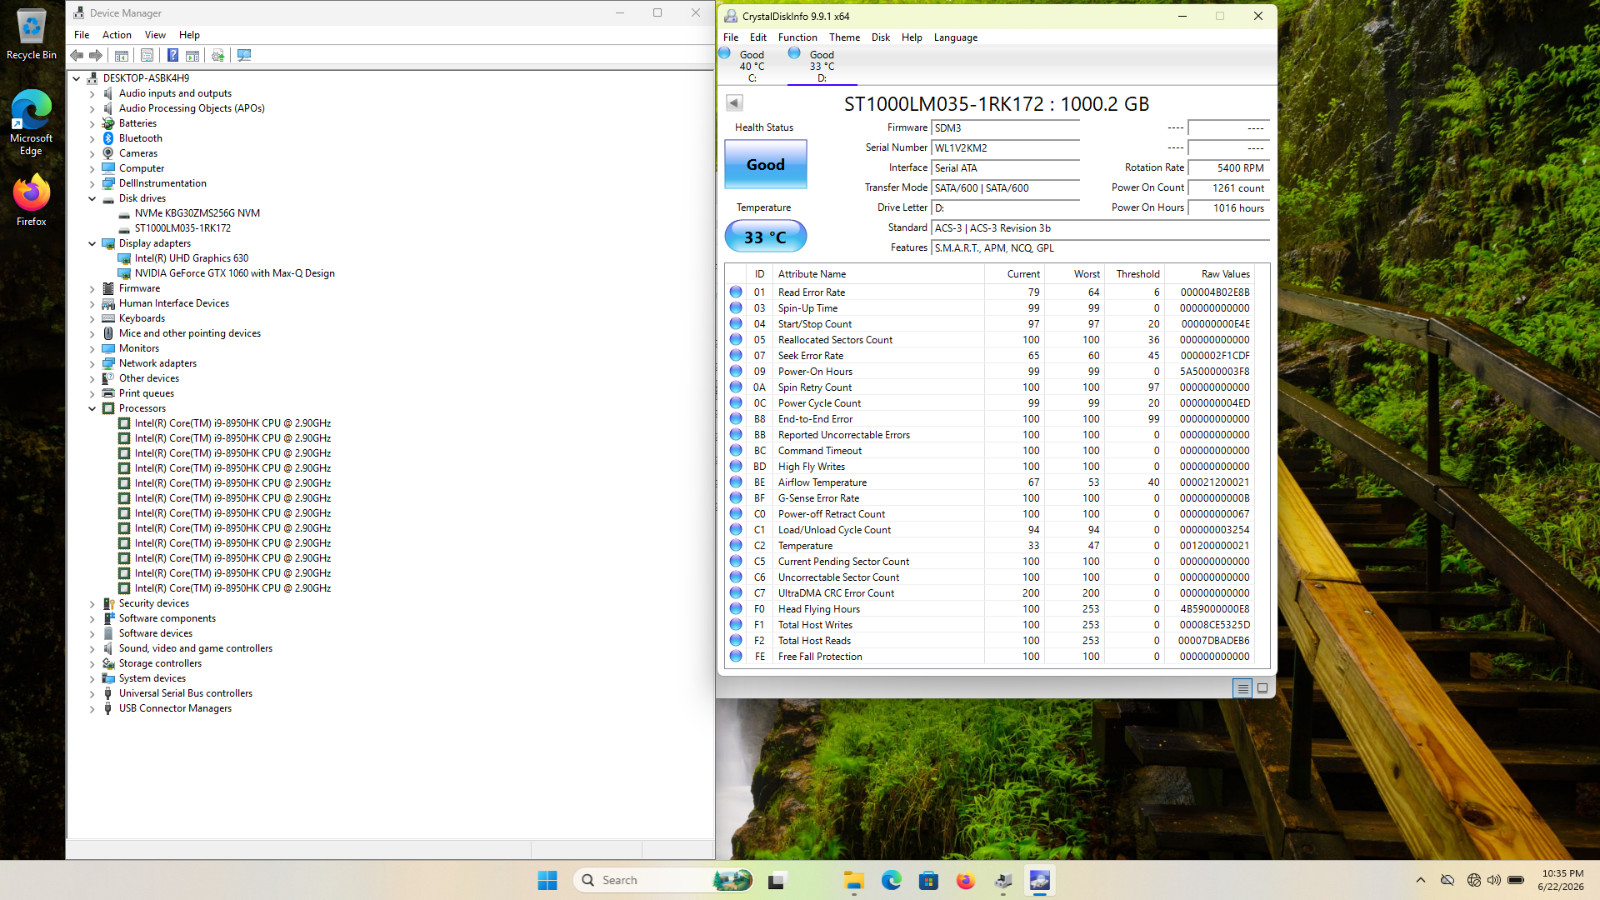Open the Action menu in Device Manager
1600x900 pixels.
click(117, 35)
